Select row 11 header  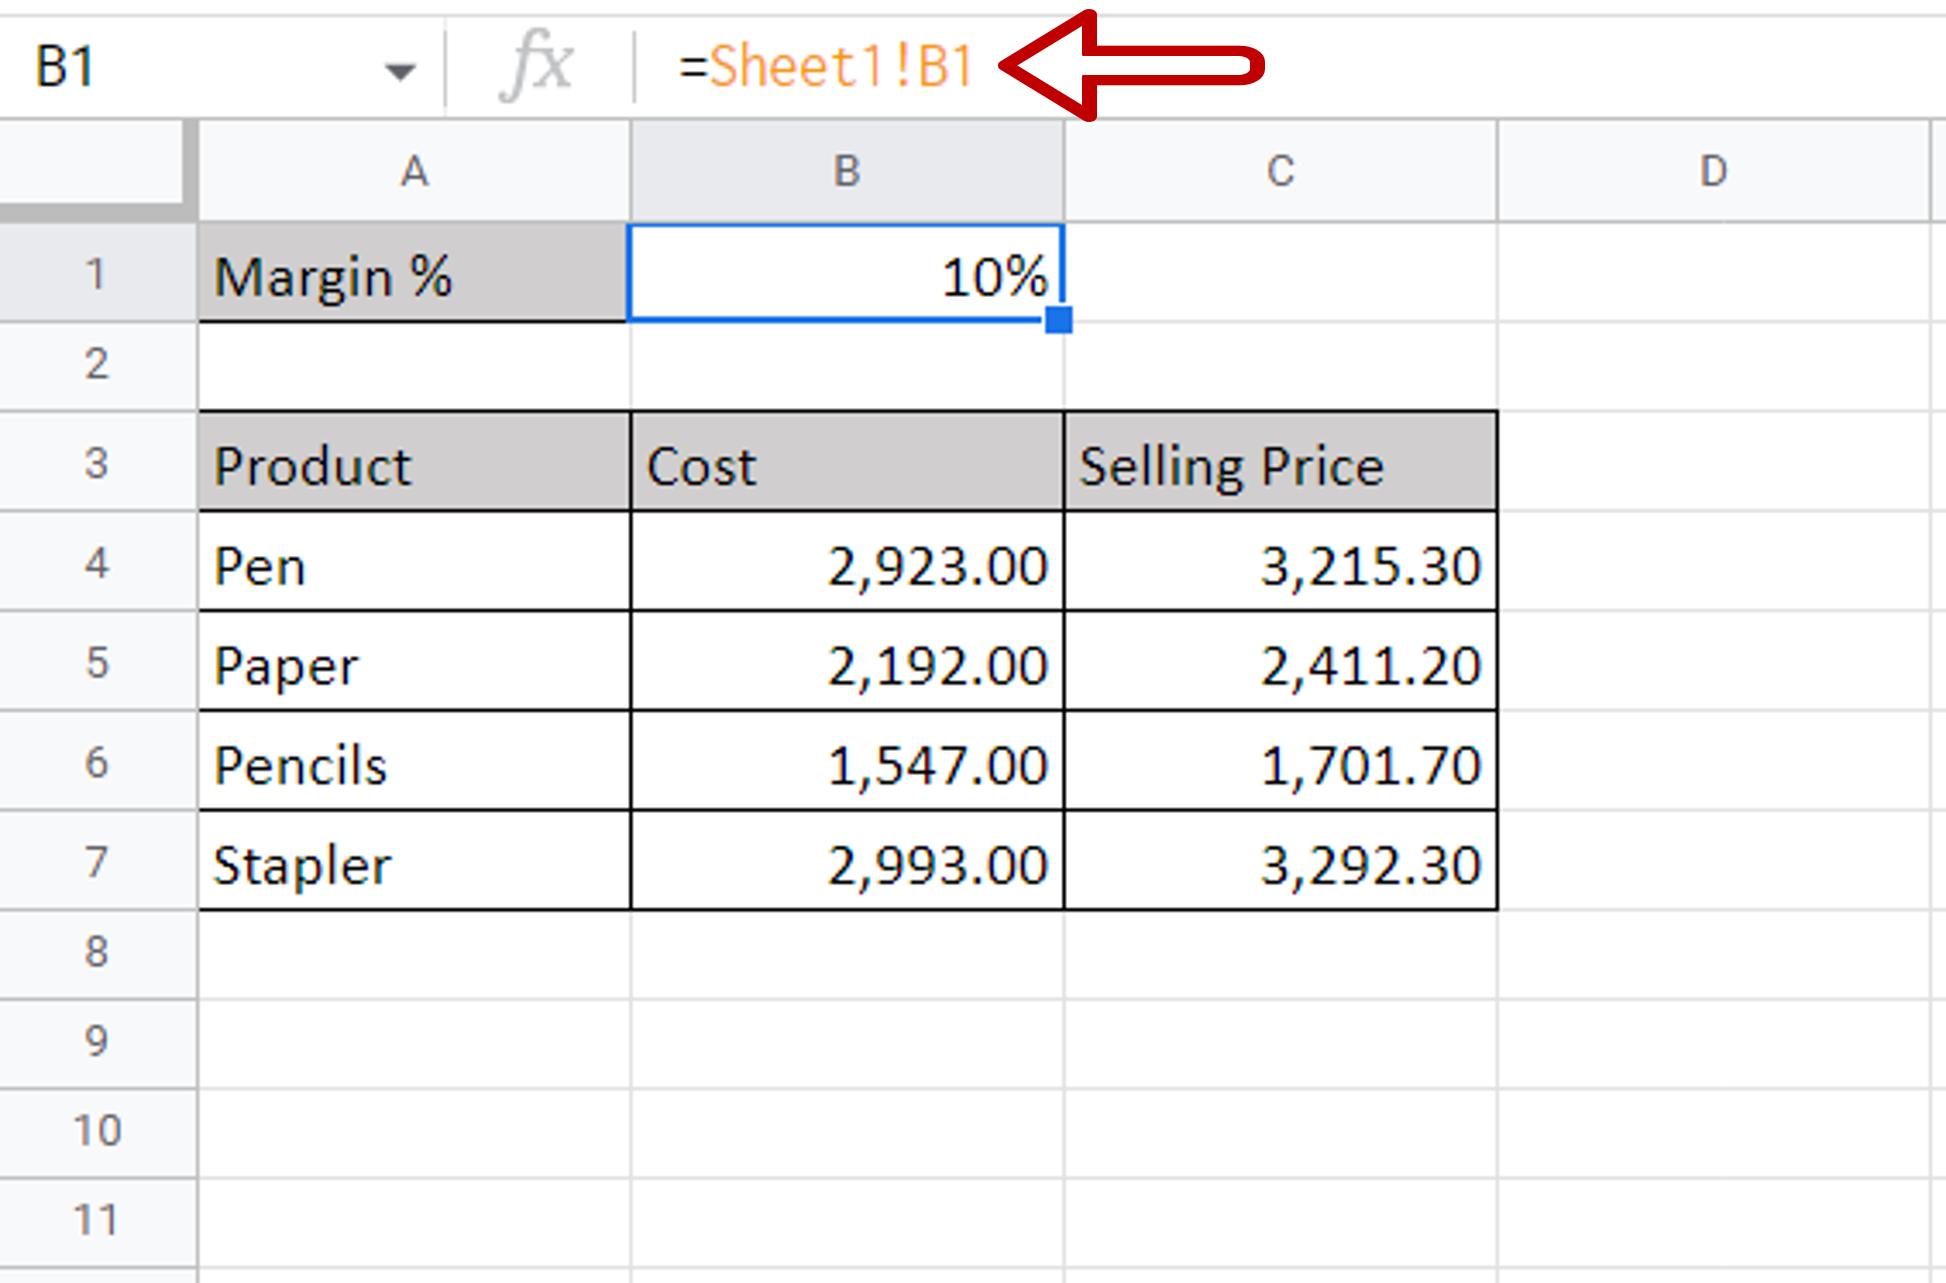[x=97, y=1222]
